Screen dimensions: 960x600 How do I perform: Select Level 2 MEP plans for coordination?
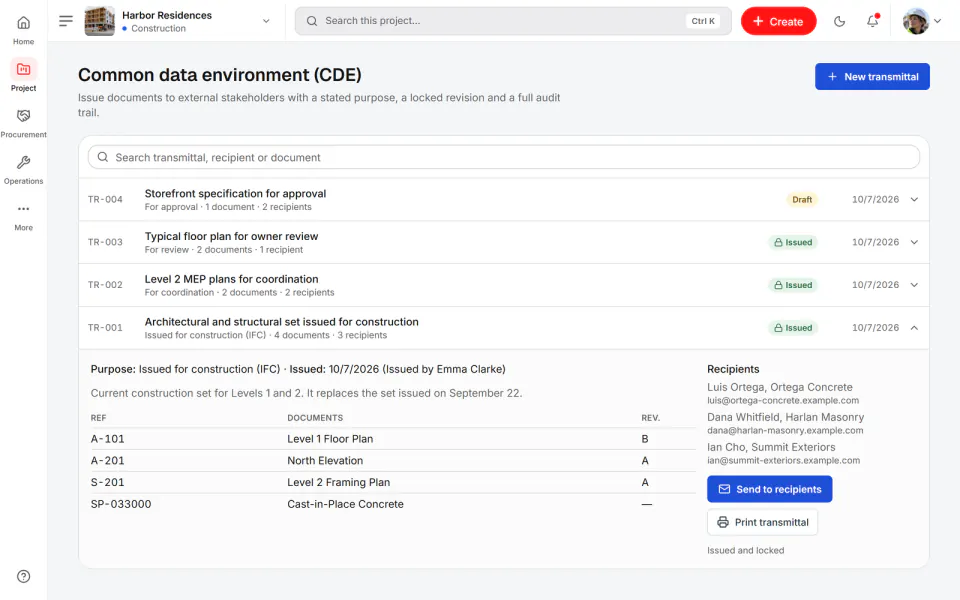pyautogui.click(x=231, y=279)
